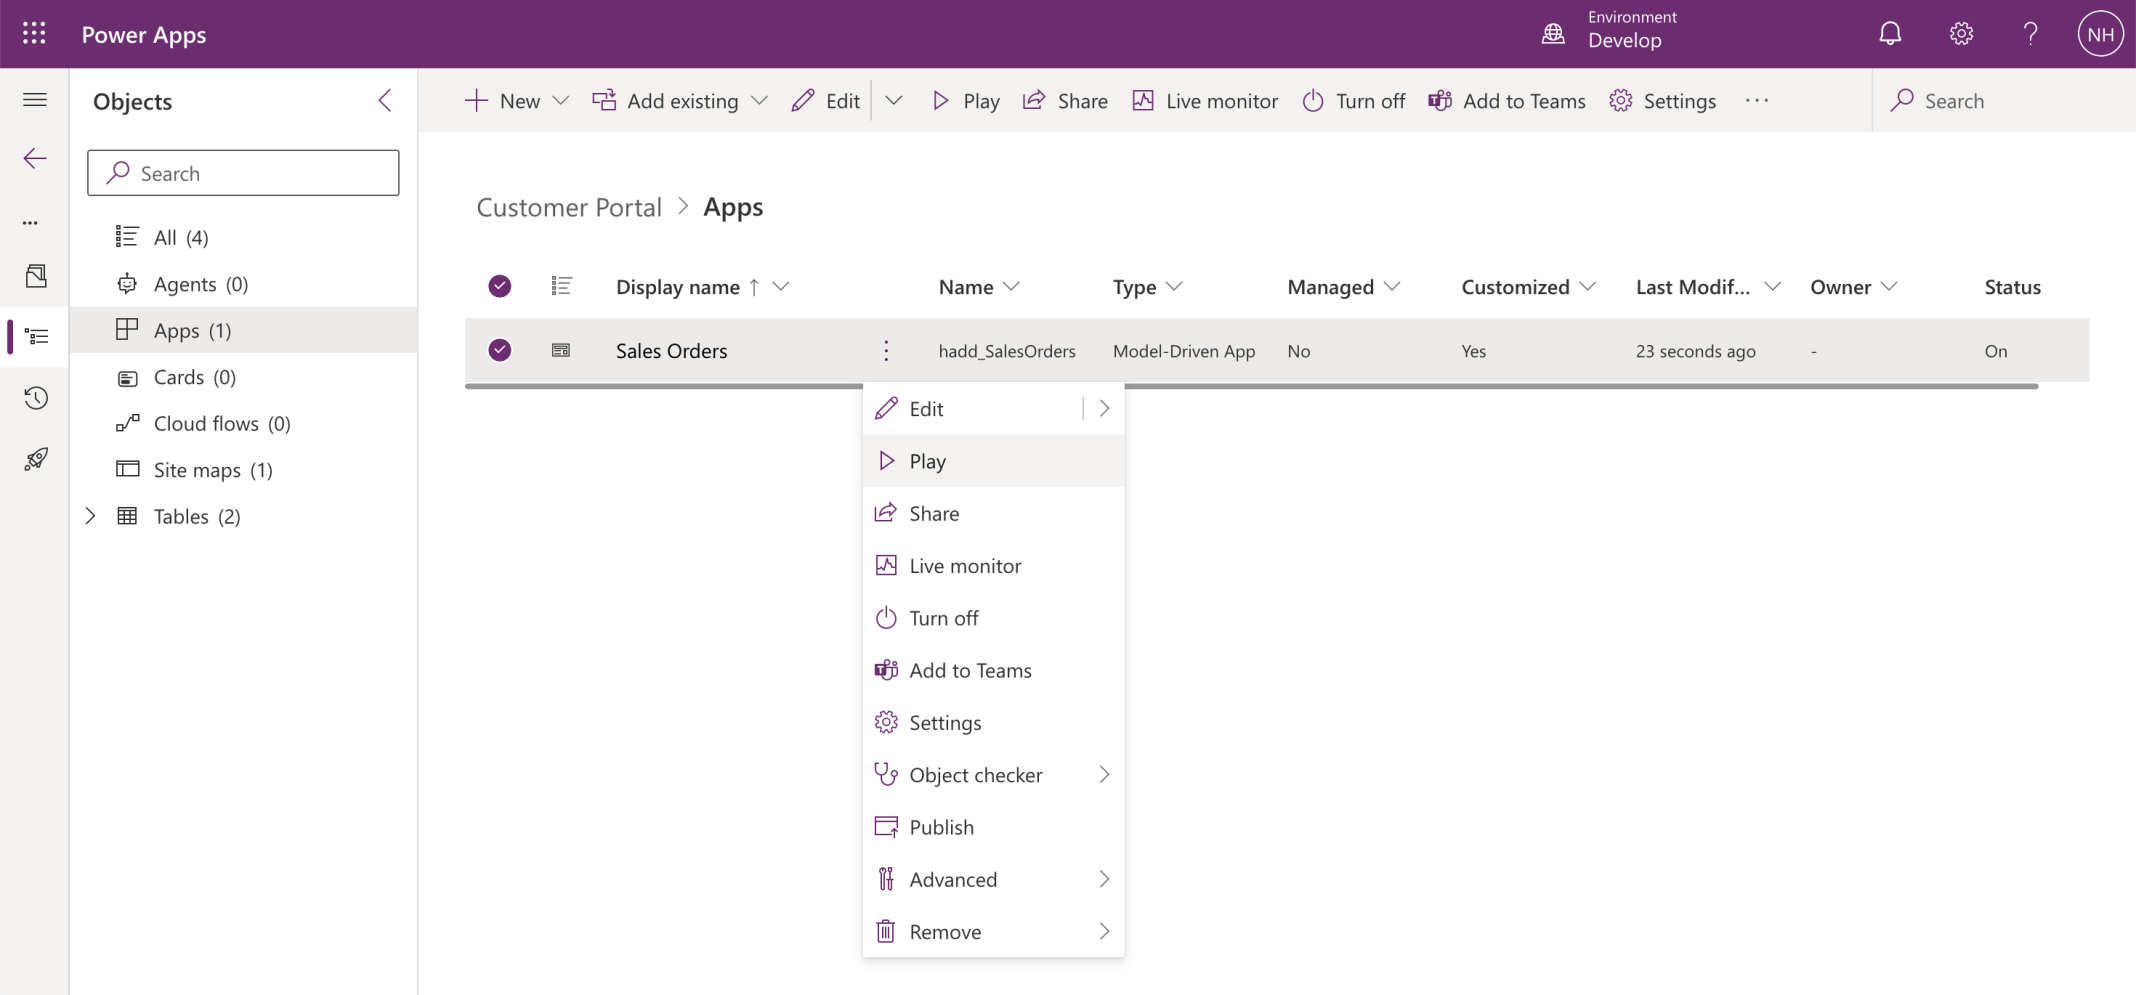Toggle the hamburger navigation menu
This screenshot has height=995, width=2136.
pos(35,100)
